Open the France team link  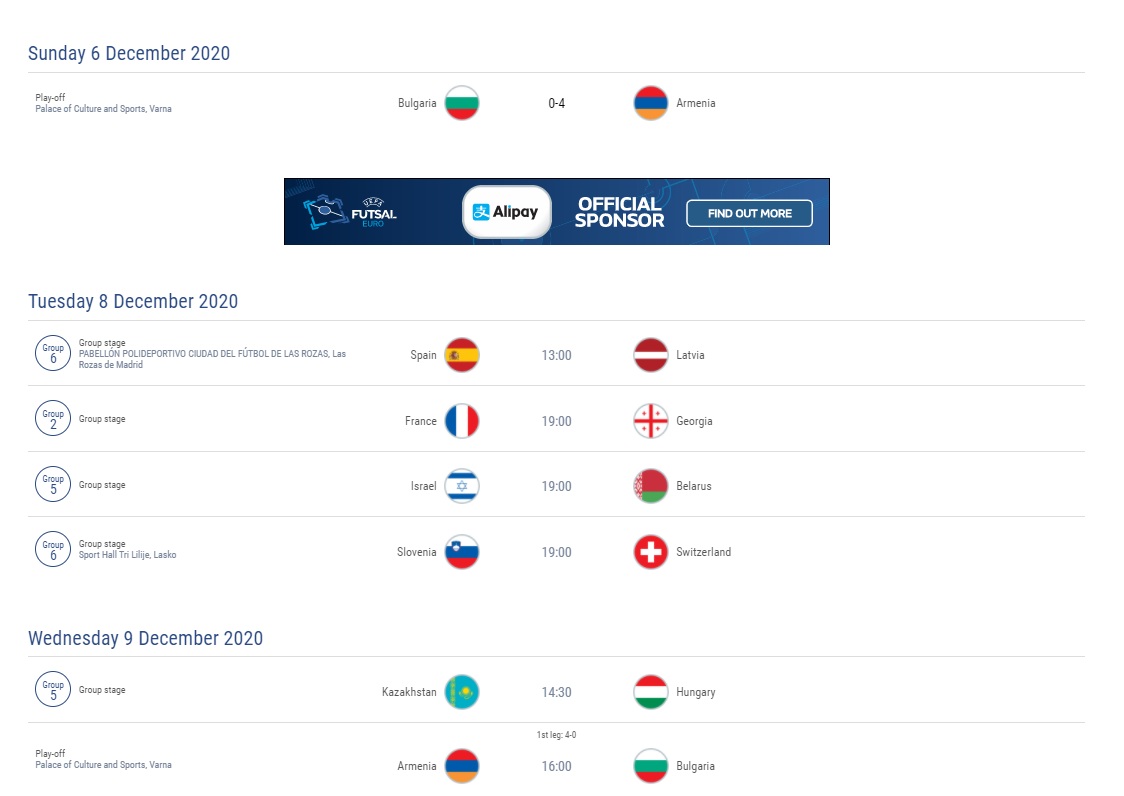click(x=421, y=421)
